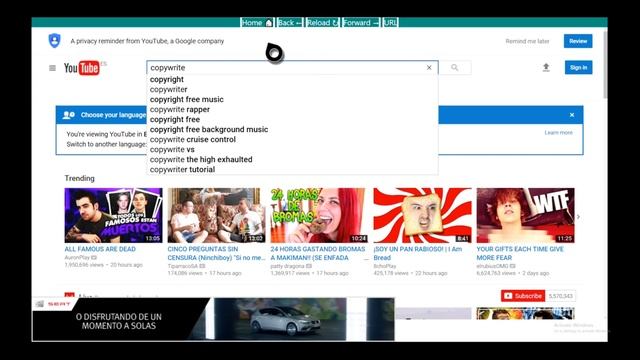Select suggestion "copyright"
Screen dimensions: 640x360
292,79
